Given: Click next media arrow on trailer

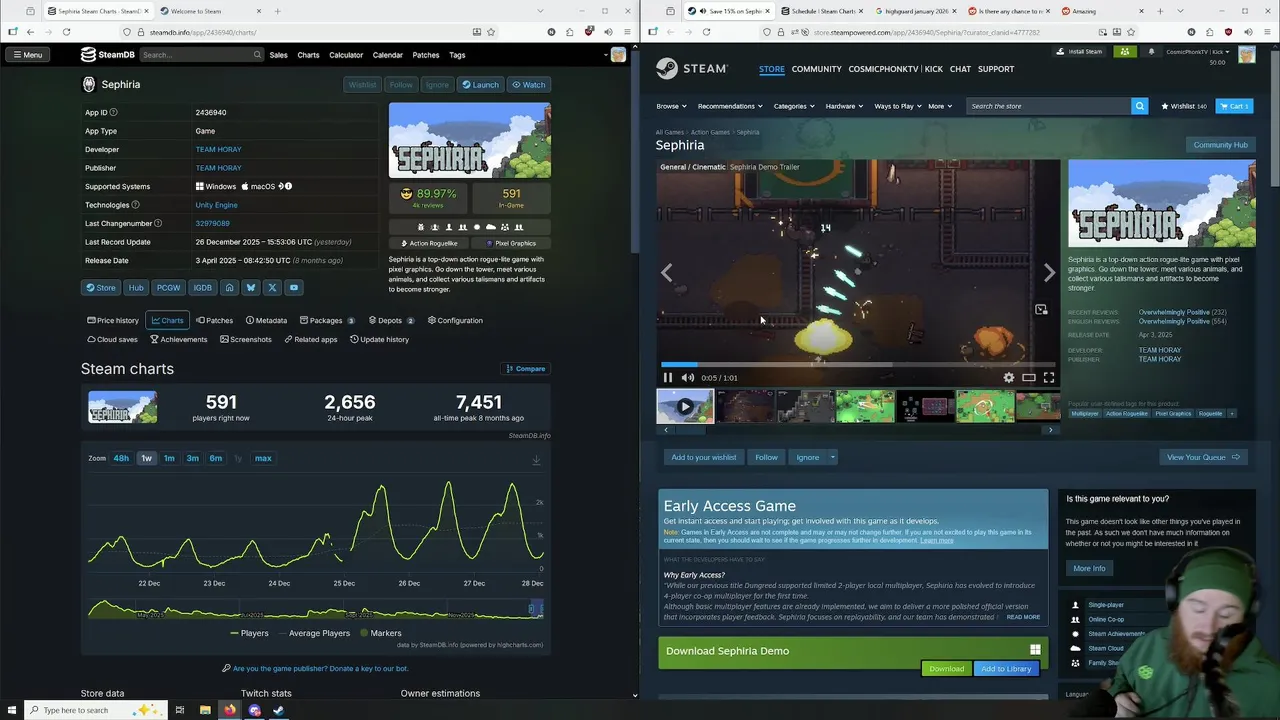Looking at the screenshot, I should click(1049, 272).
